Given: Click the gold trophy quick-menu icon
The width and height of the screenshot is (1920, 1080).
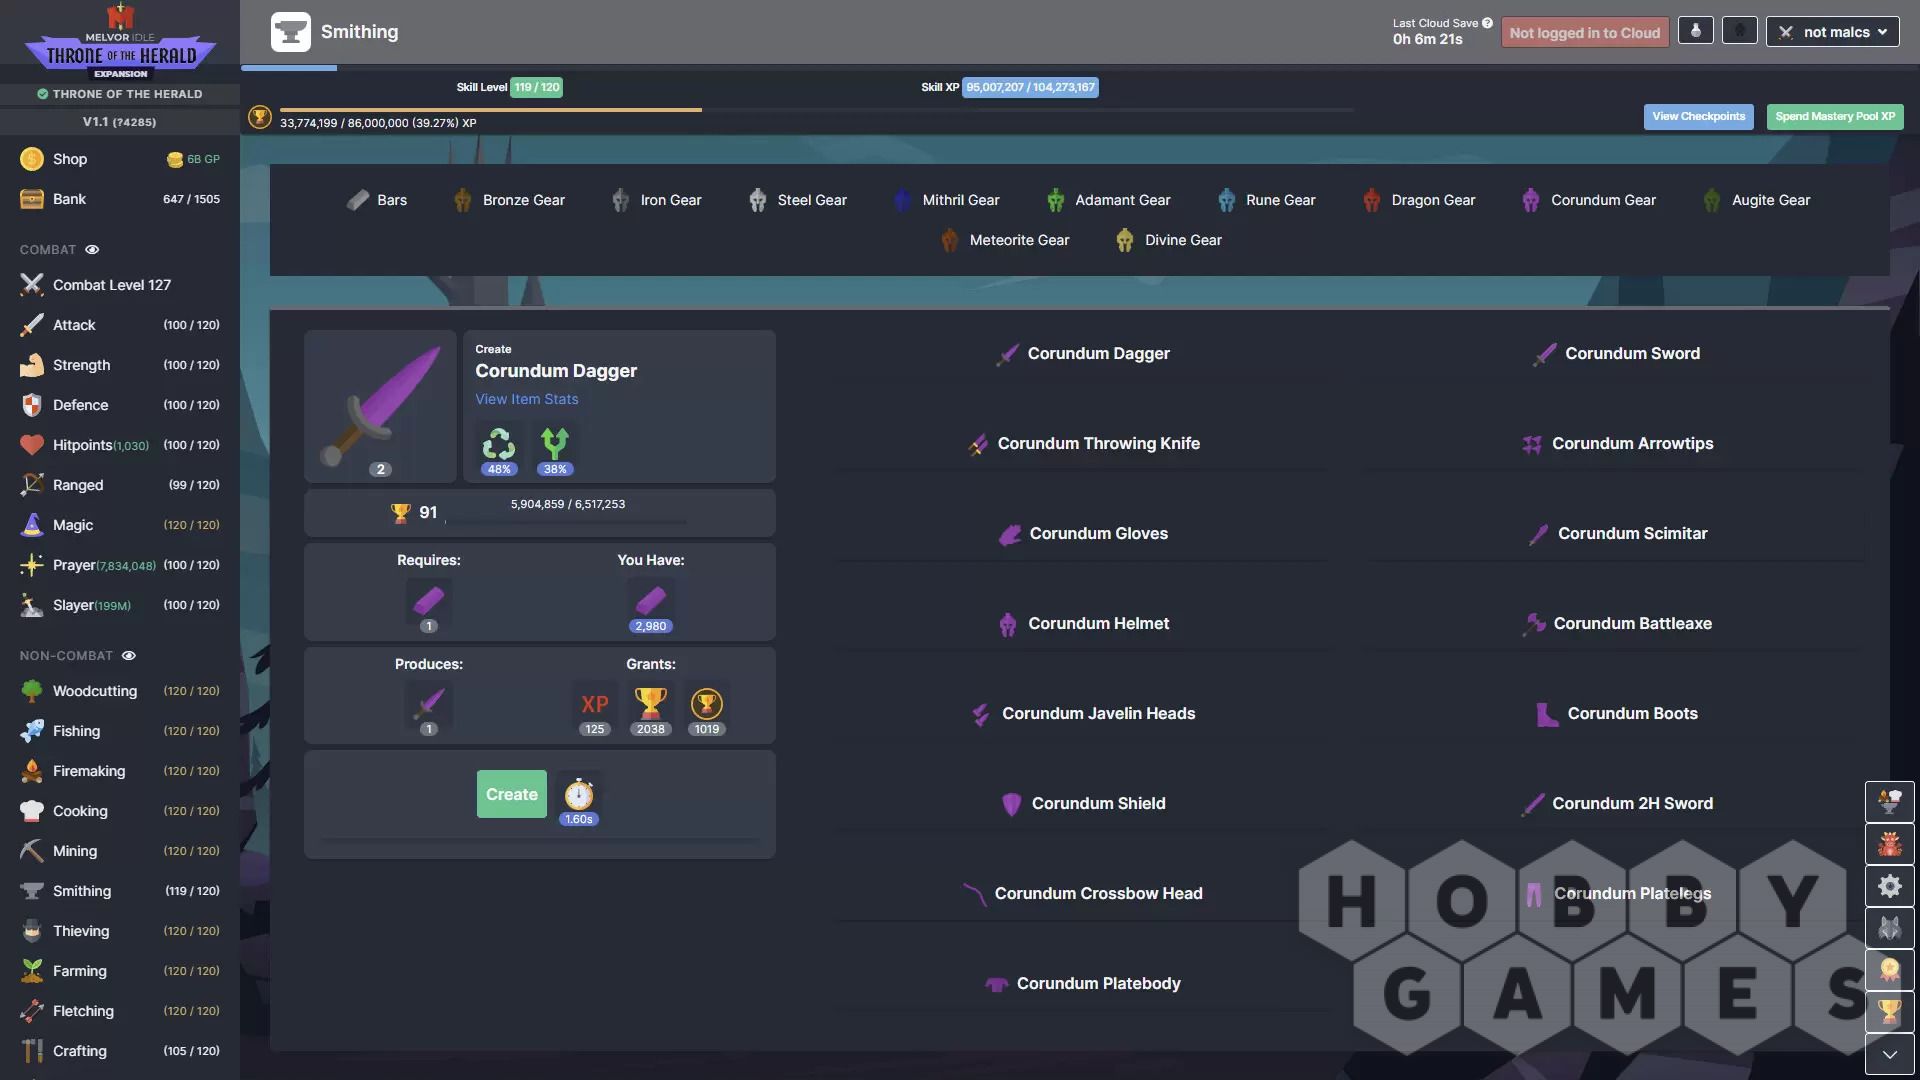Looking at the screenshot, I should pos(1889,1012).
